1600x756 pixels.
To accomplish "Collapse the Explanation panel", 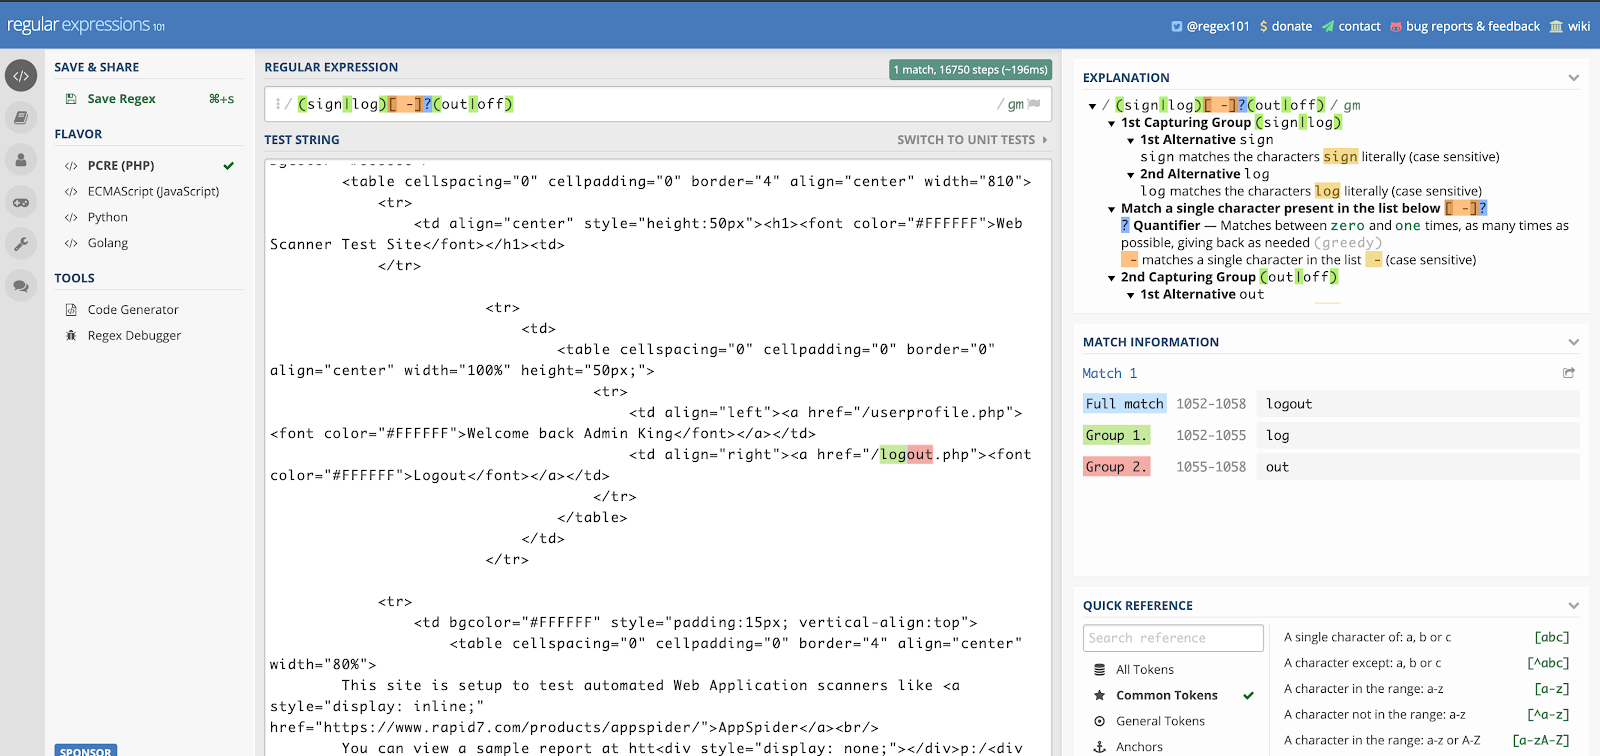I will [1573, 78].
